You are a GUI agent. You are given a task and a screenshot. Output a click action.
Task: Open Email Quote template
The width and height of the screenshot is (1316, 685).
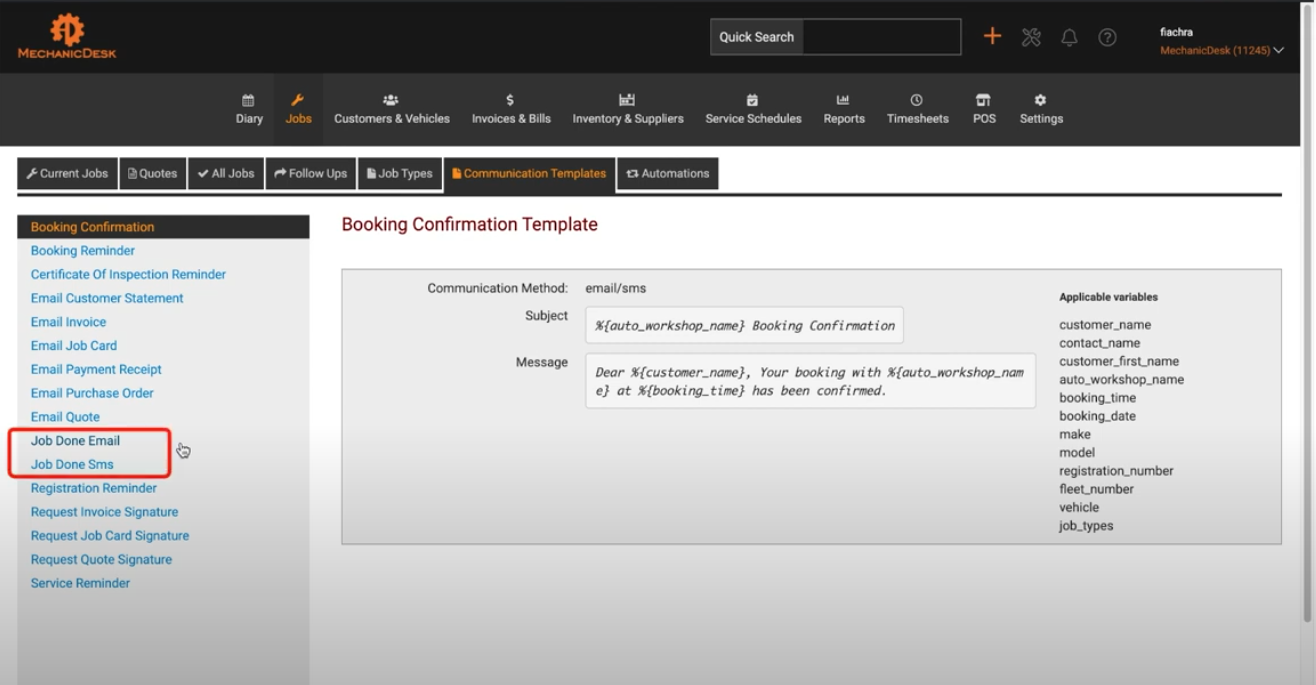tap(65, 417)
